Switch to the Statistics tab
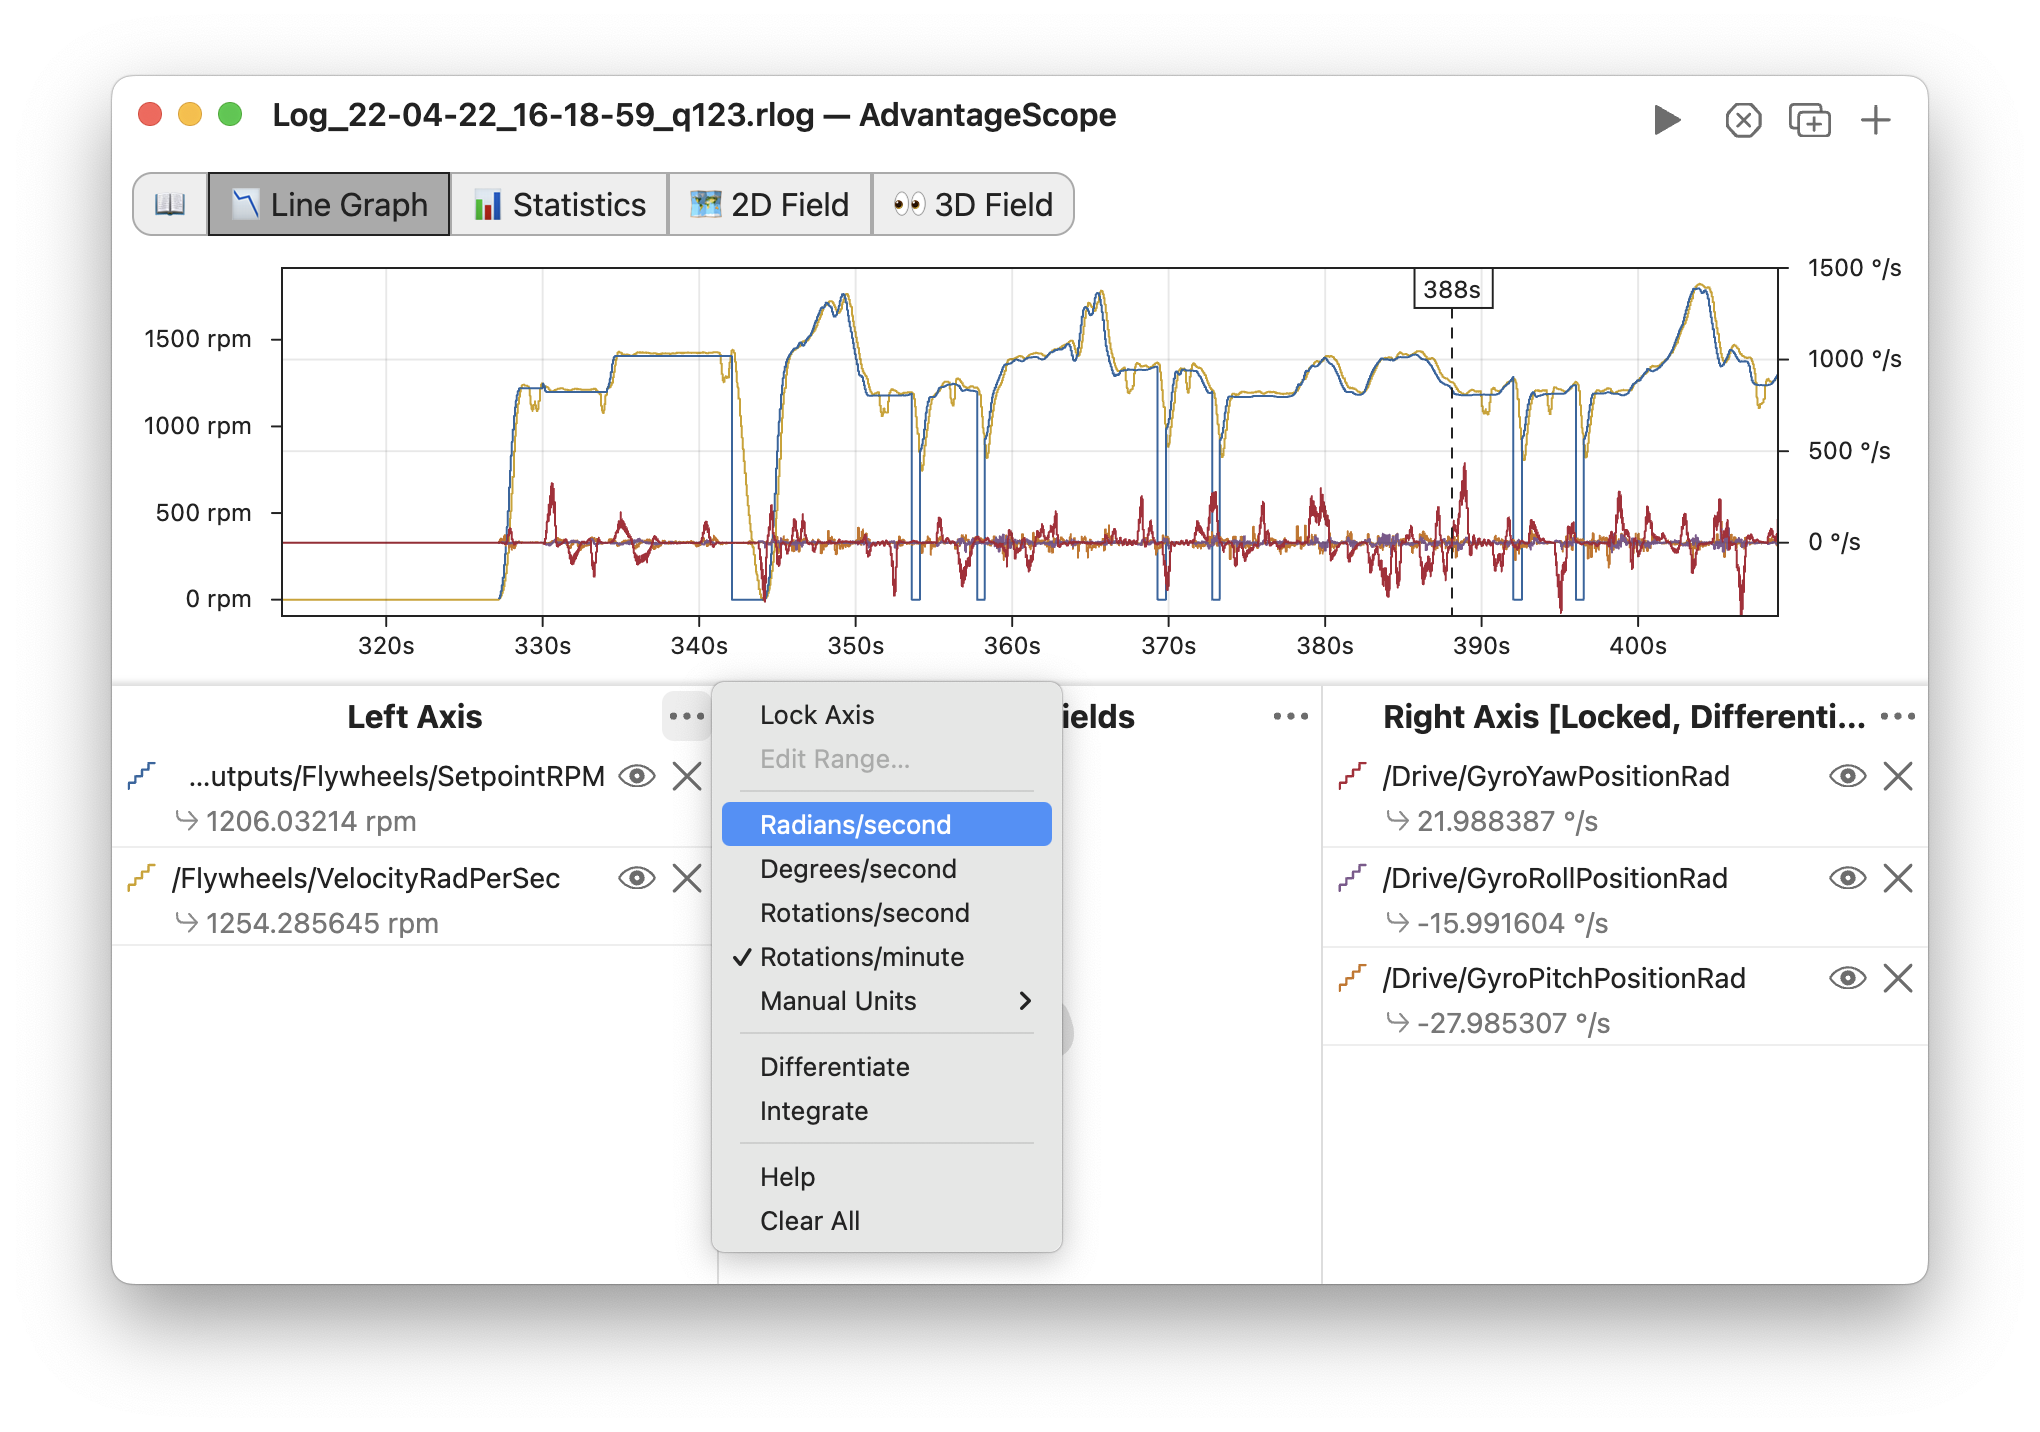This screenshot has width=2040, height=1432. [x=559, y=204]
